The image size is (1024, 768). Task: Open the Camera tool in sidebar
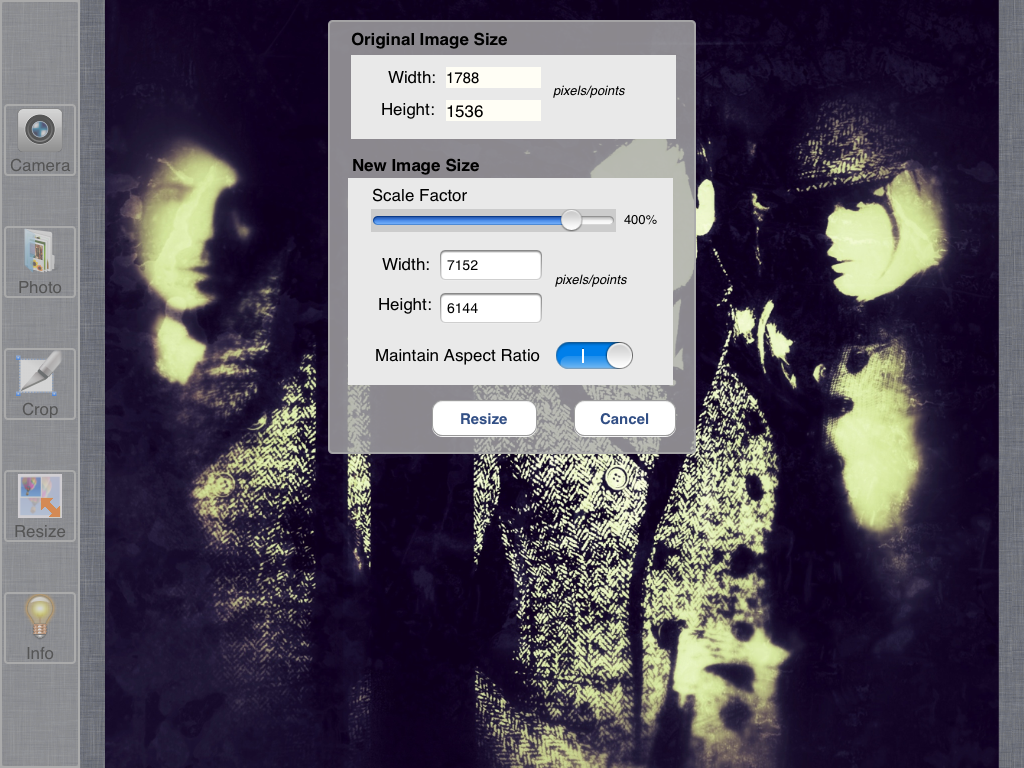pos(40,140)
